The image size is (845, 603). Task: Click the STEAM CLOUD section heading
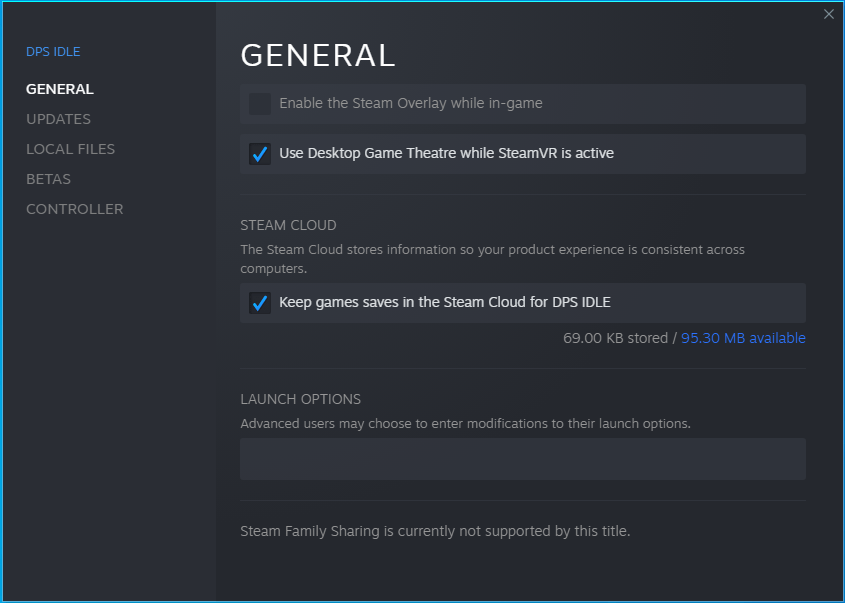tap(288, 225)
